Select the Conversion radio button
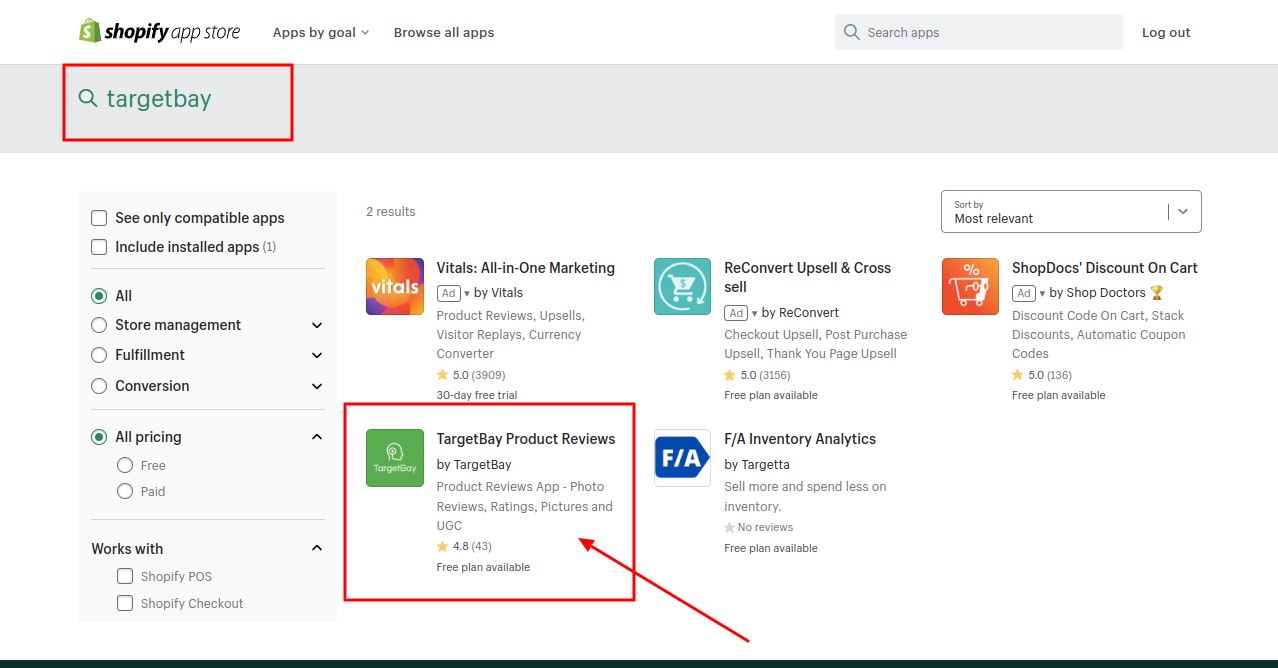 click(x=99, y=386)
